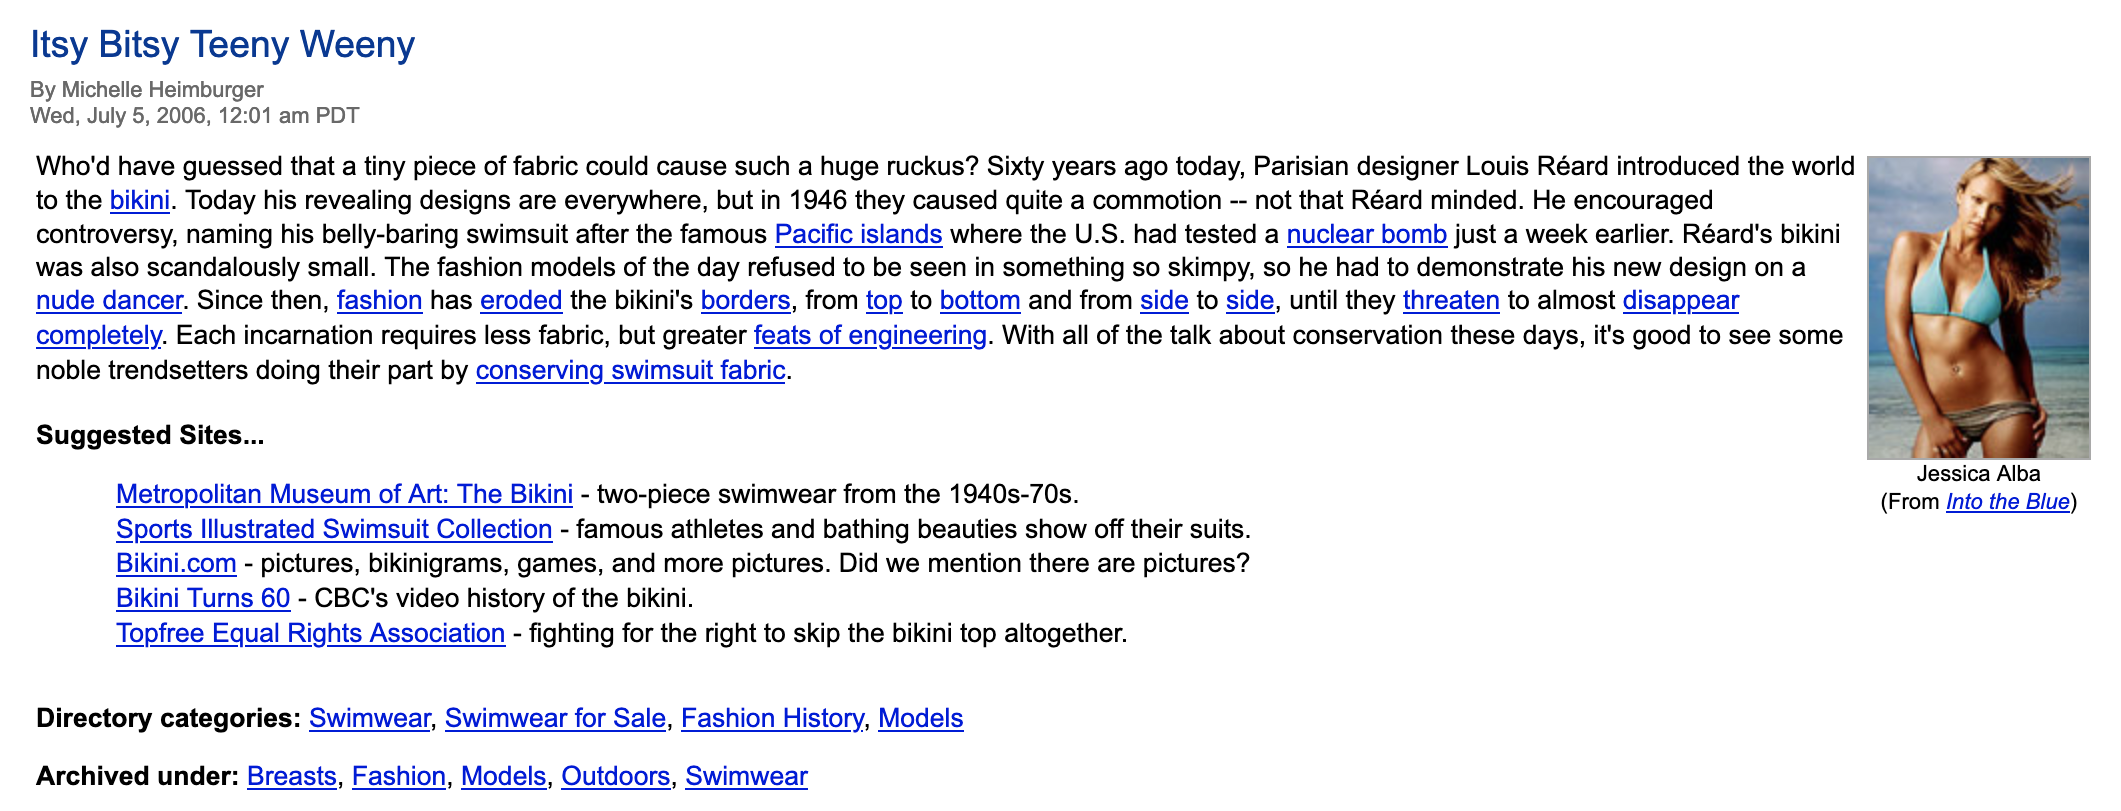2121x811 pixels.
Task: Click the "Itsy Bitsy Teeny Weeny" headline
Action: [x=222, y=45]
